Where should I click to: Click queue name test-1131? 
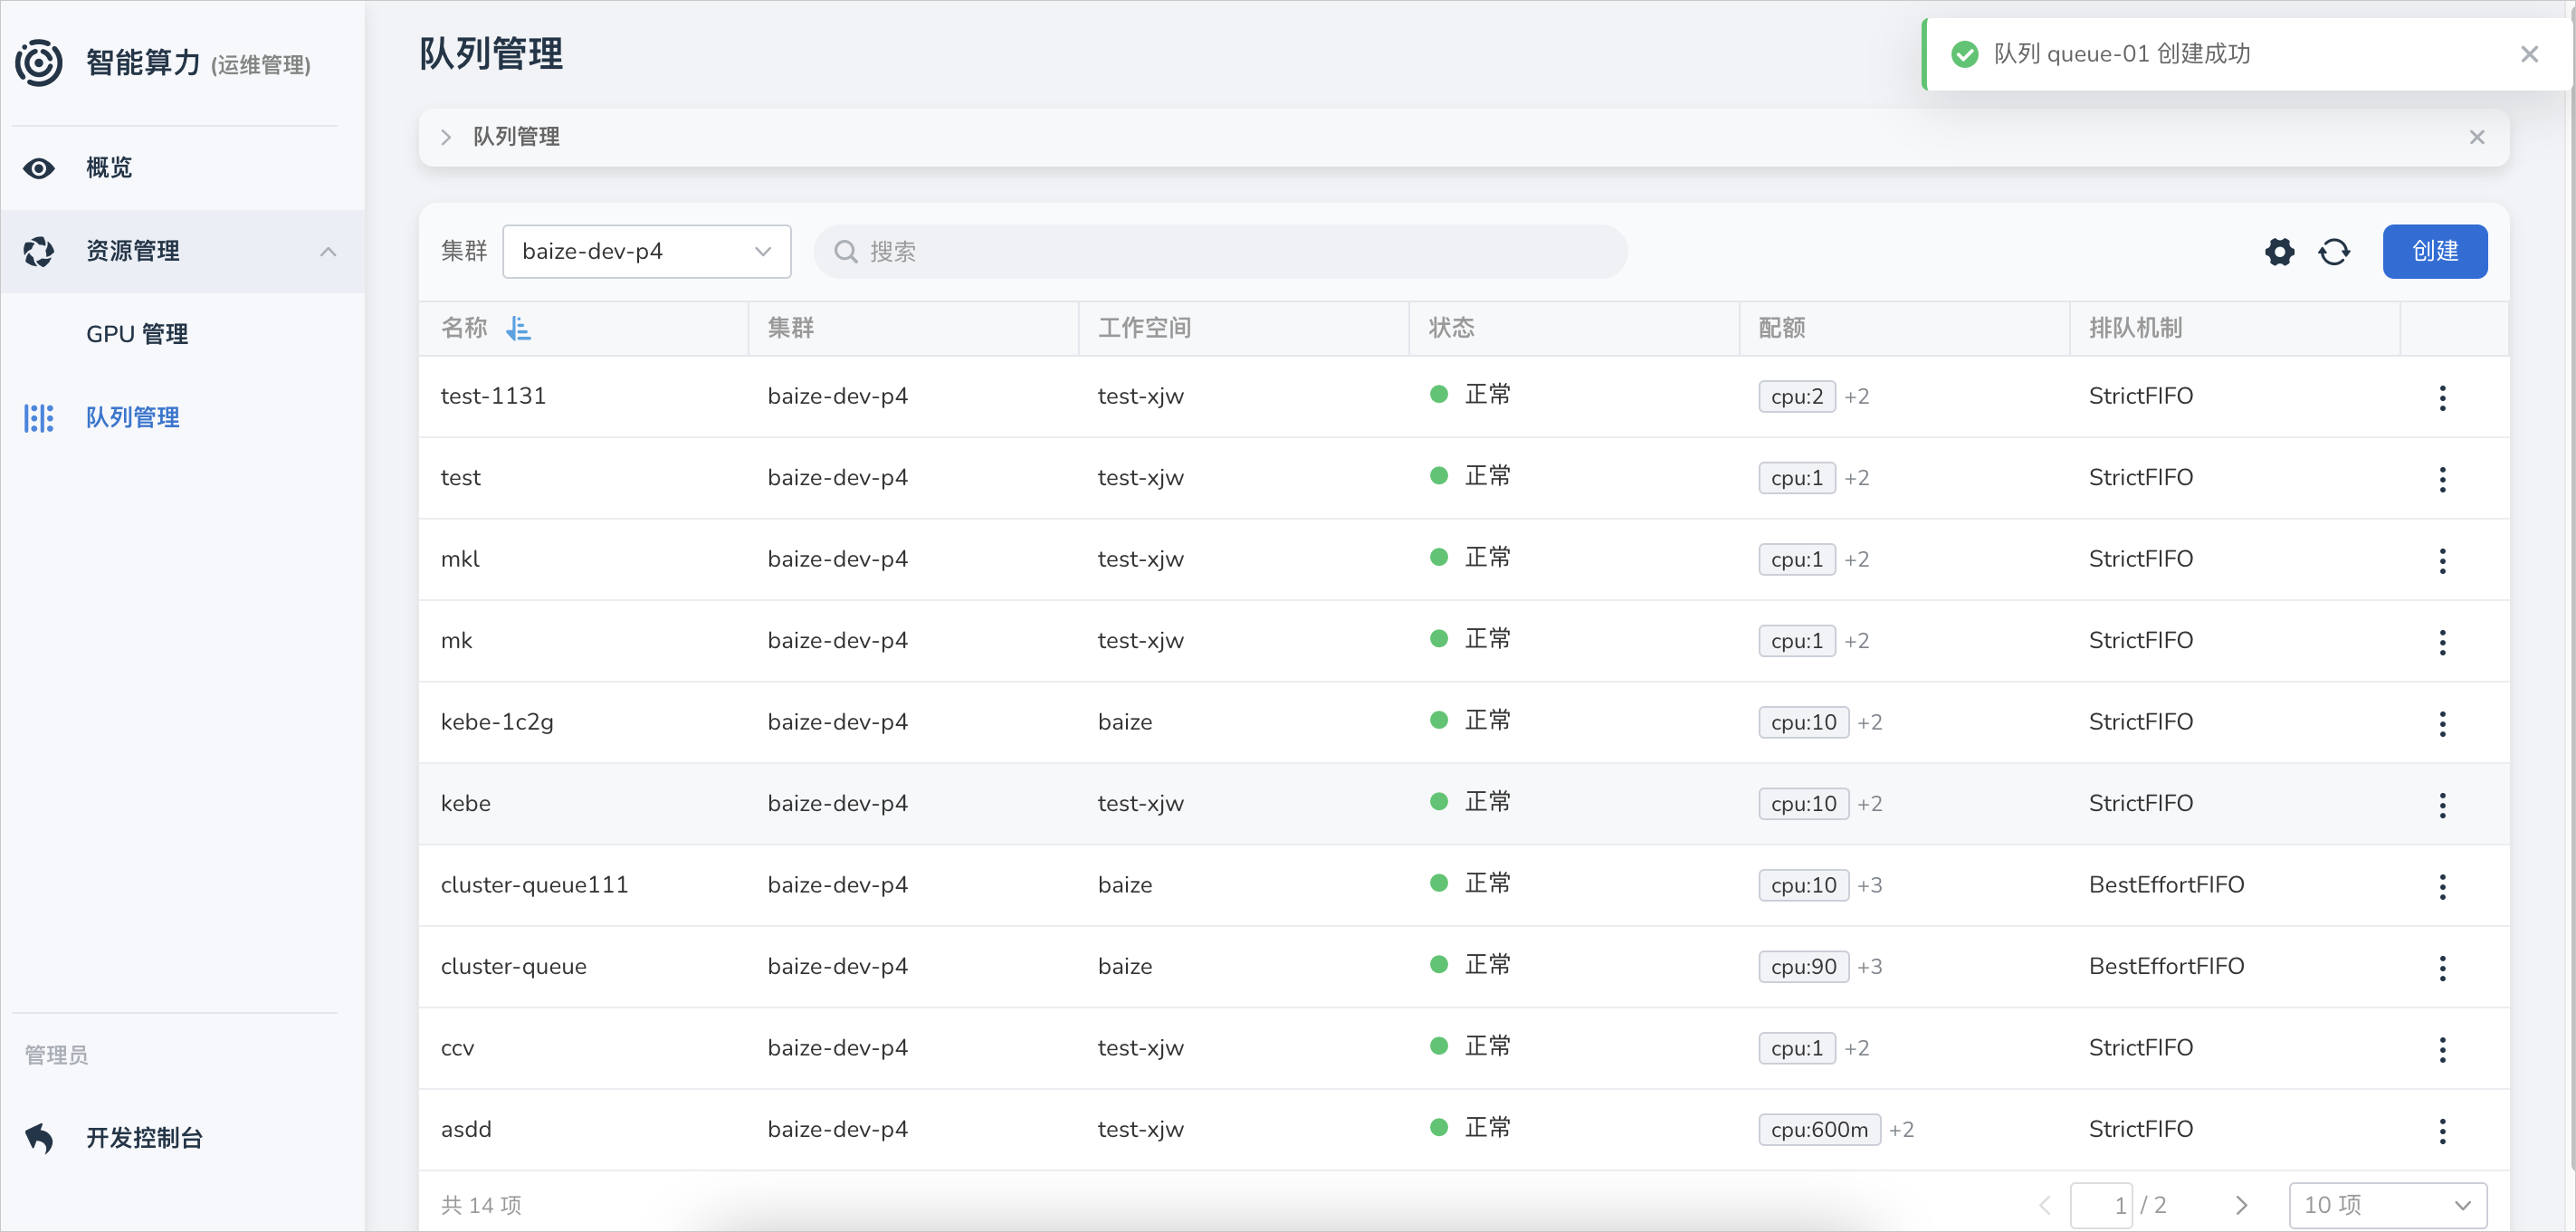coord(493,396)
